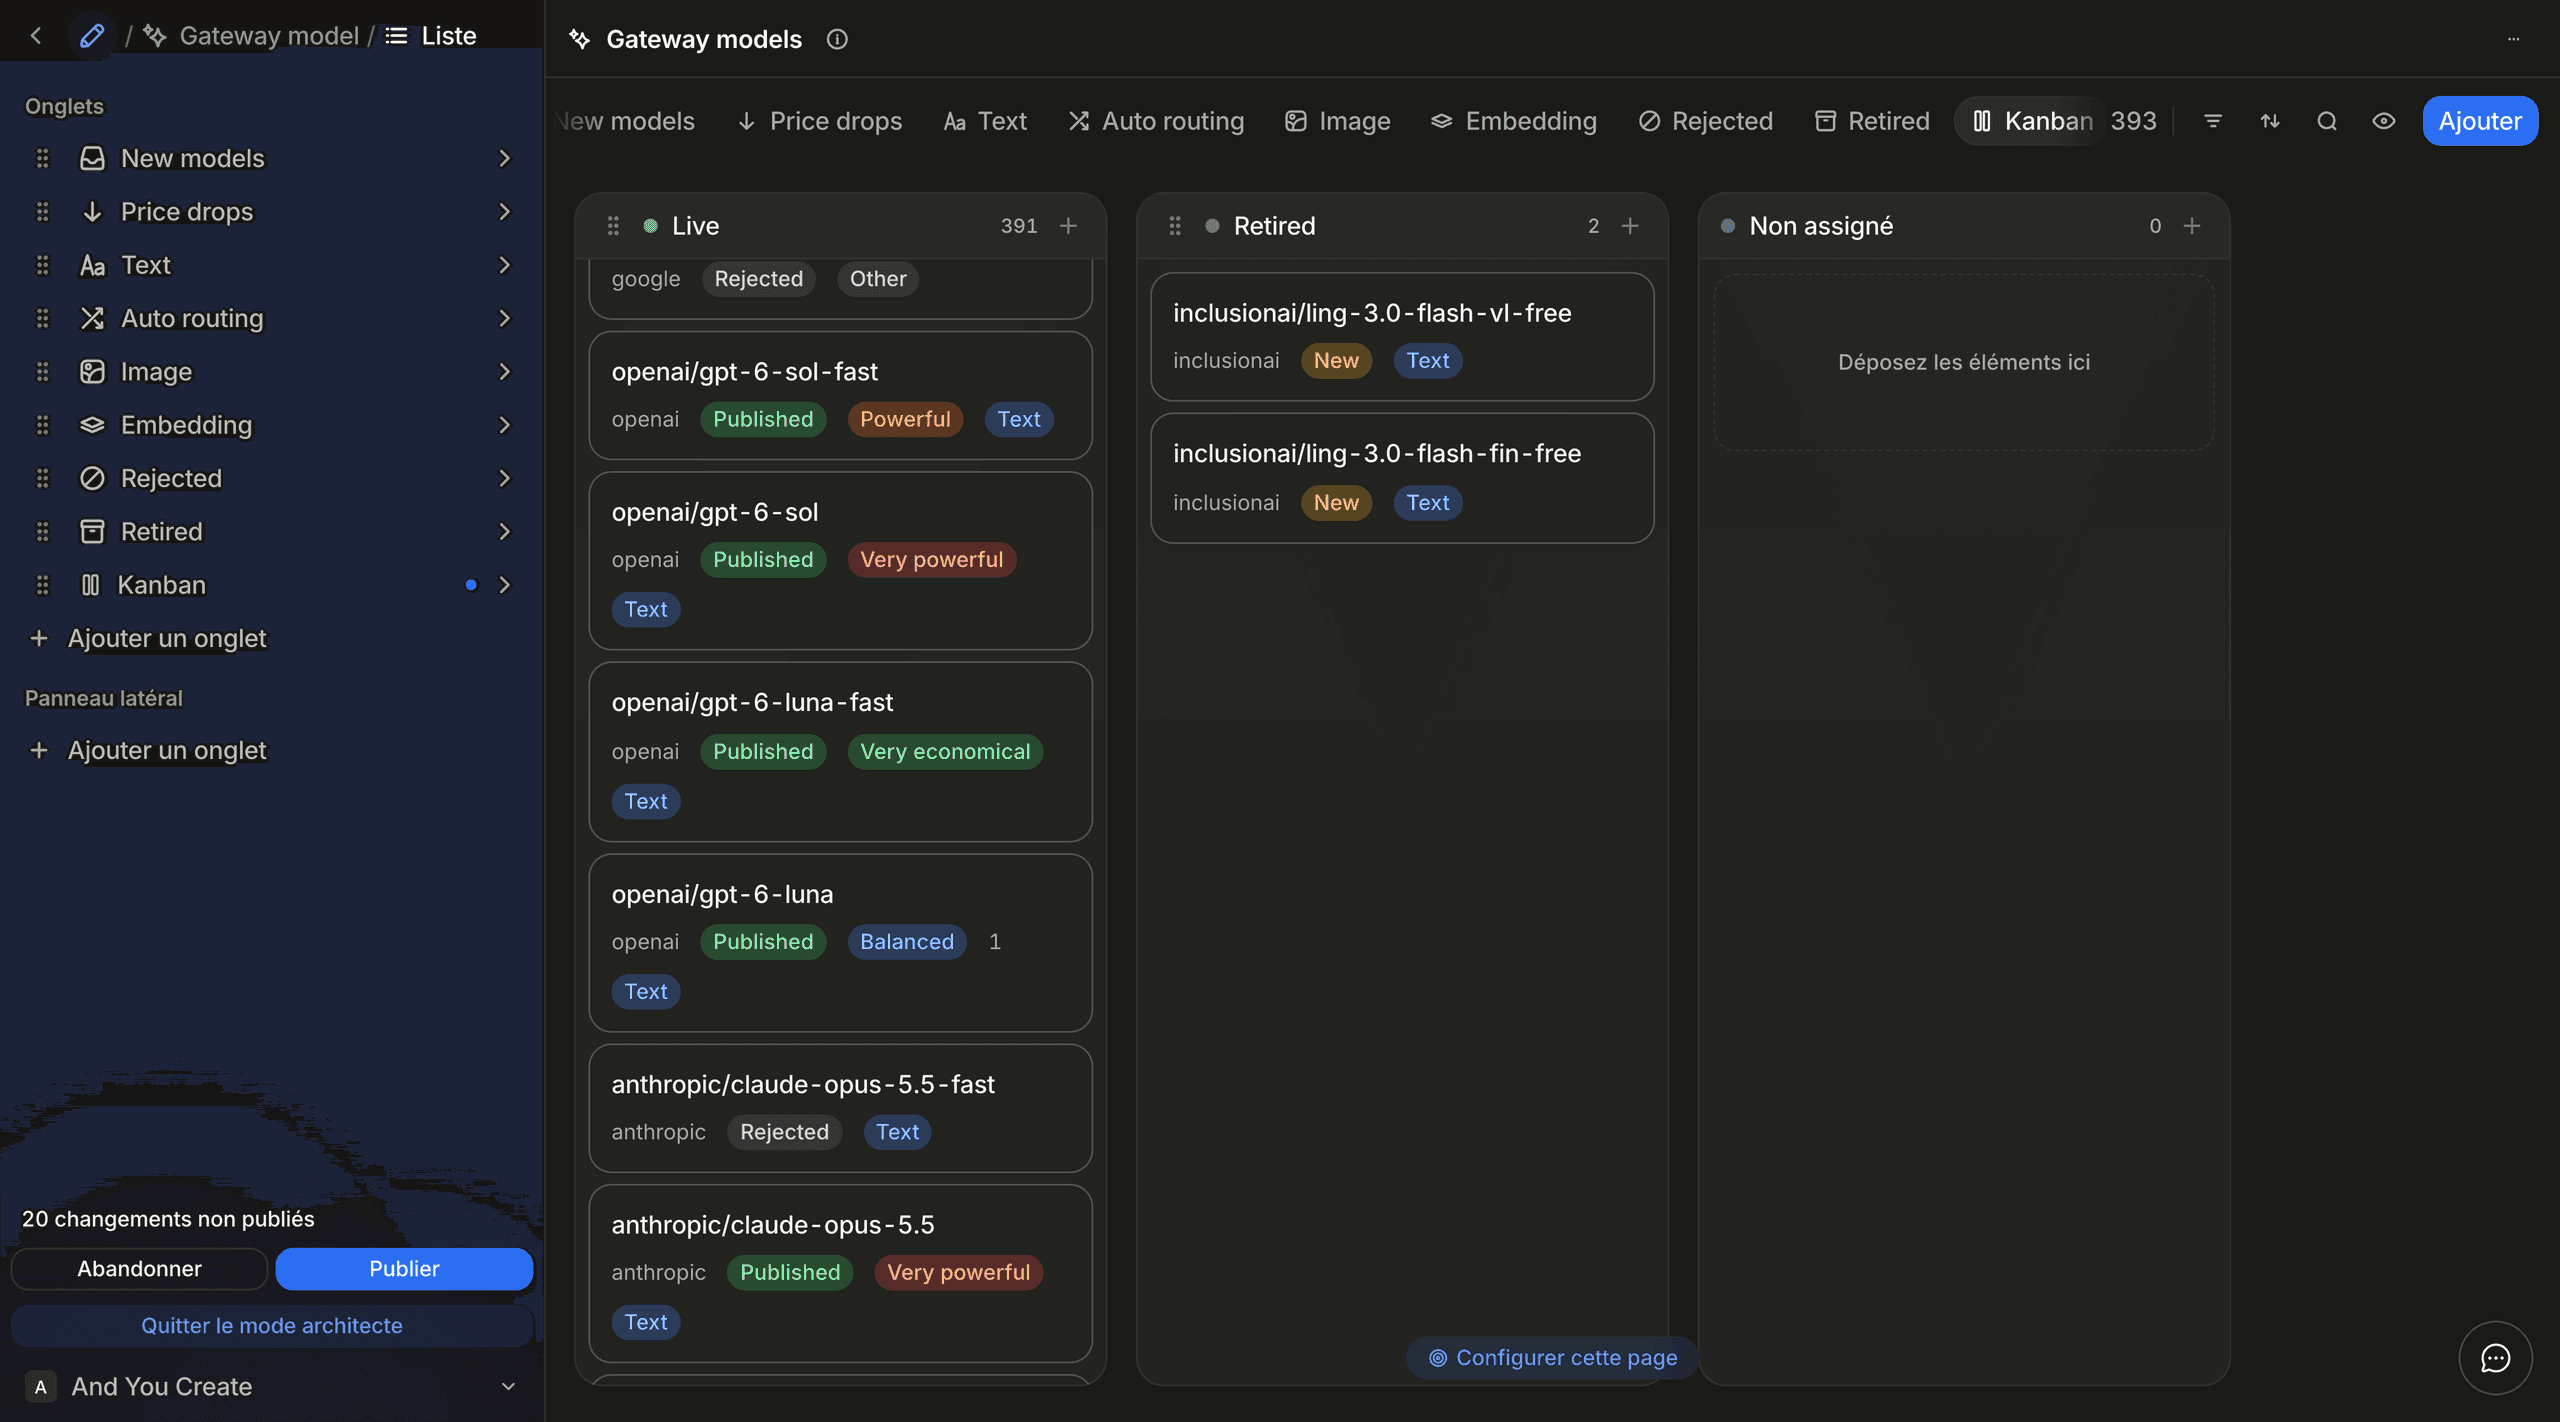Viewport: 2560px width, 1422px height.
Task: Expand the Text sidebar chevron
Action: point(504,265)
